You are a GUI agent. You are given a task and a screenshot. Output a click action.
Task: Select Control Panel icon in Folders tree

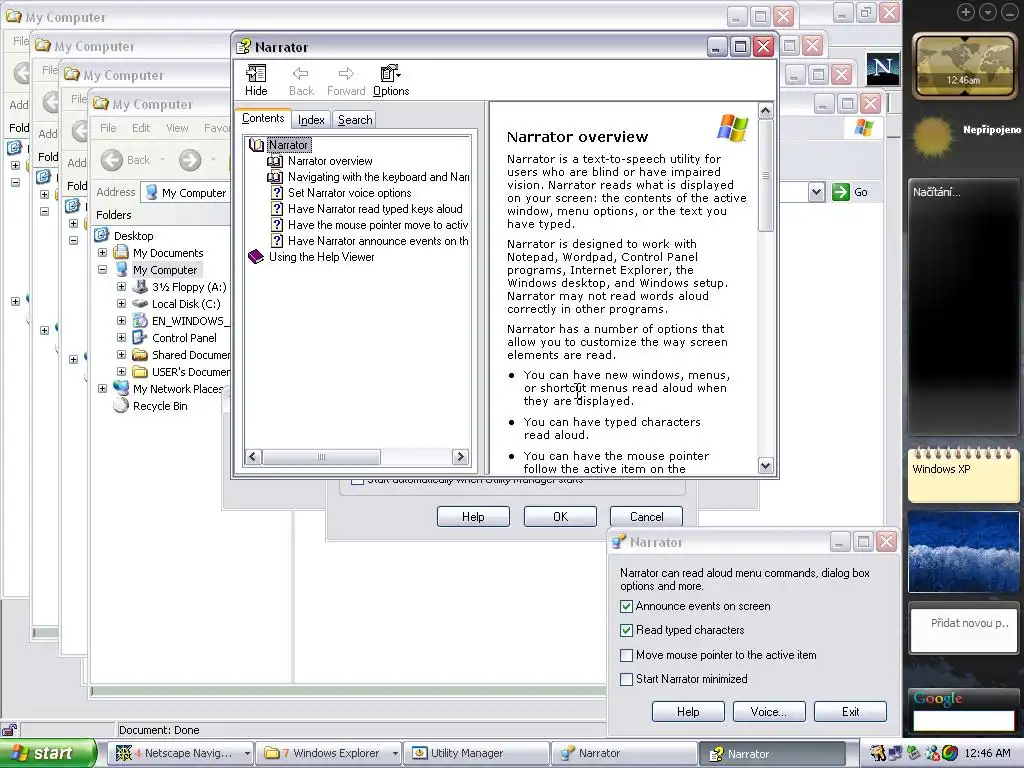pos(140,338)
